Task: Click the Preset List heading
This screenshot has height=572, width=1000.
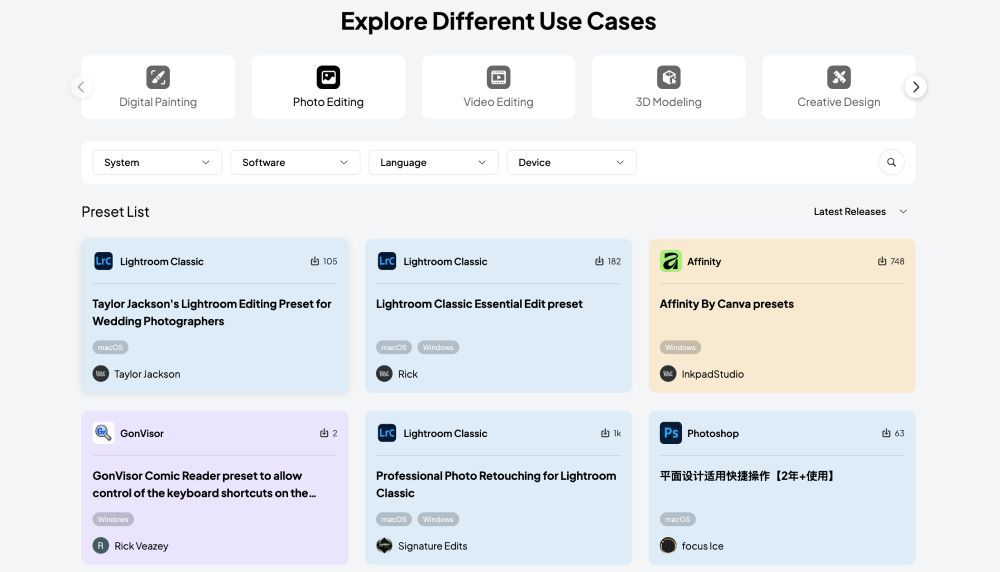Action: click(x=115, y=212)
